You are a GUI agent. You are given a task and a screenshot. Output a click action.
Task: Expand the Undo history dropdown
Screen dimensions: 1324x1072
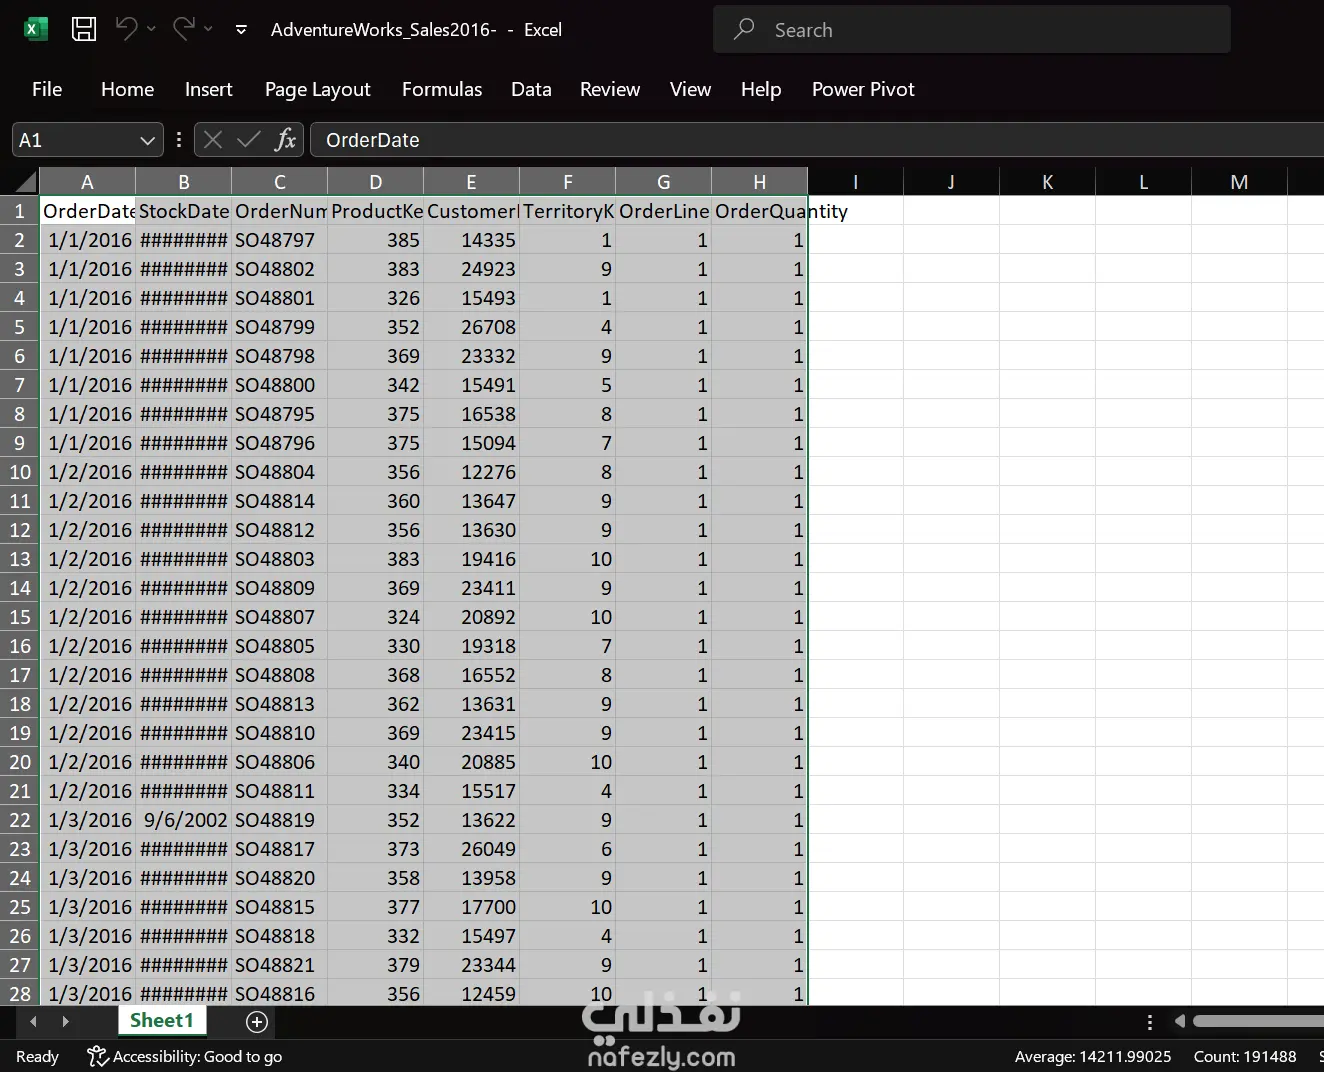coord(152,29)
